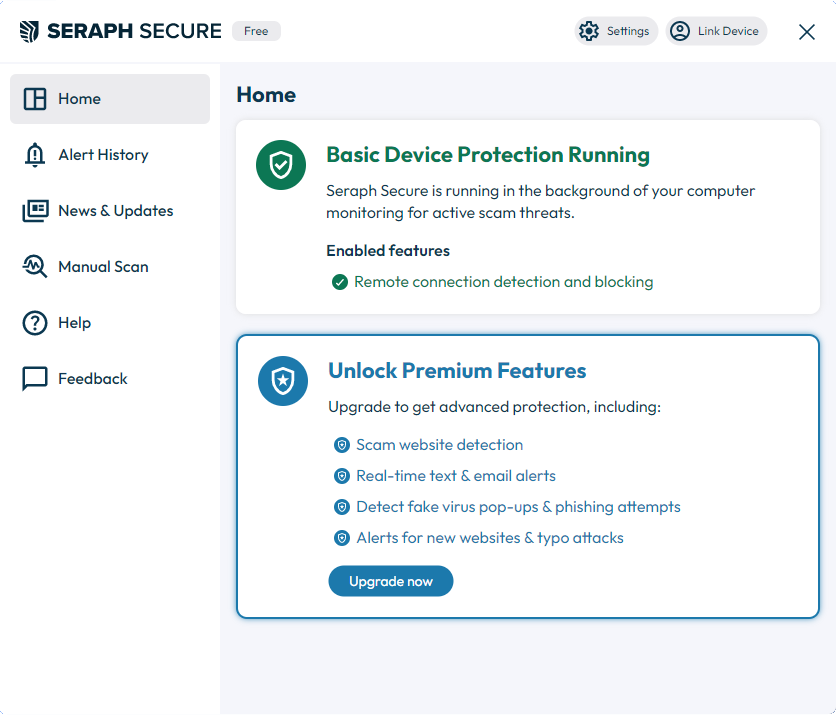Click the green shield protection status icon

click(x=281, y=165)
